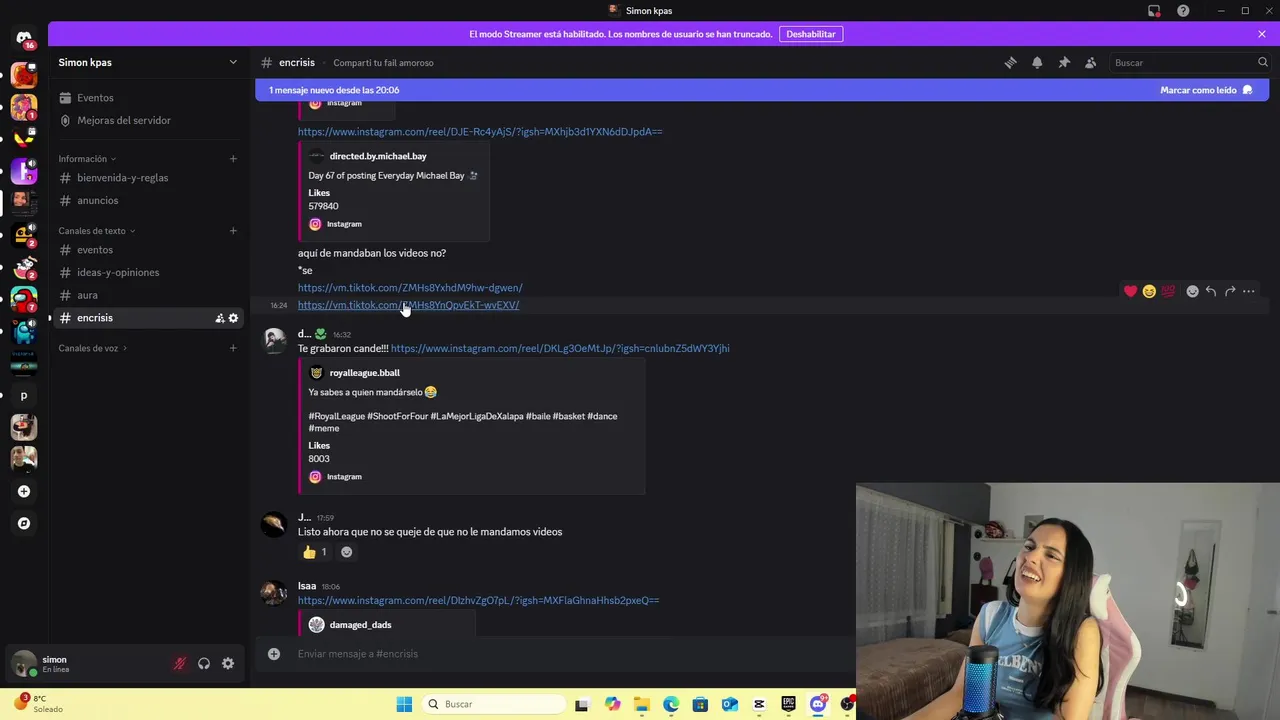Open bienvenida-y-reglas channel

tap(148, 178)
